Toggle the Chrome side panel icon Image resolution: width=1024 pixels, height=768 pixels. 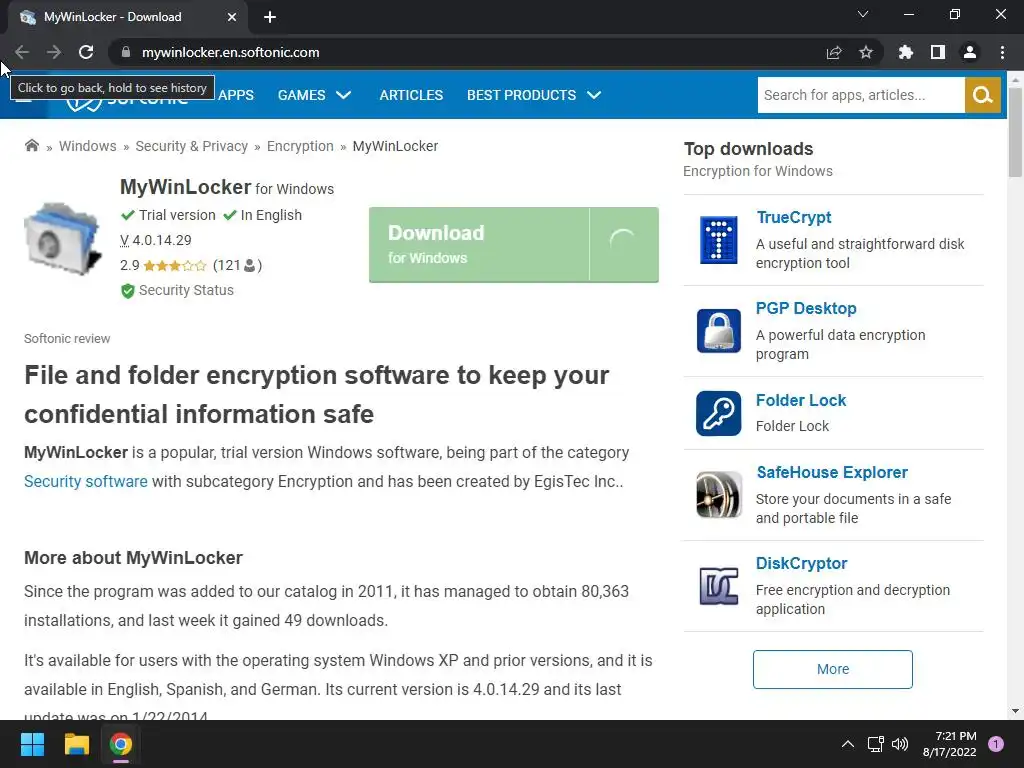pos(938,52)
